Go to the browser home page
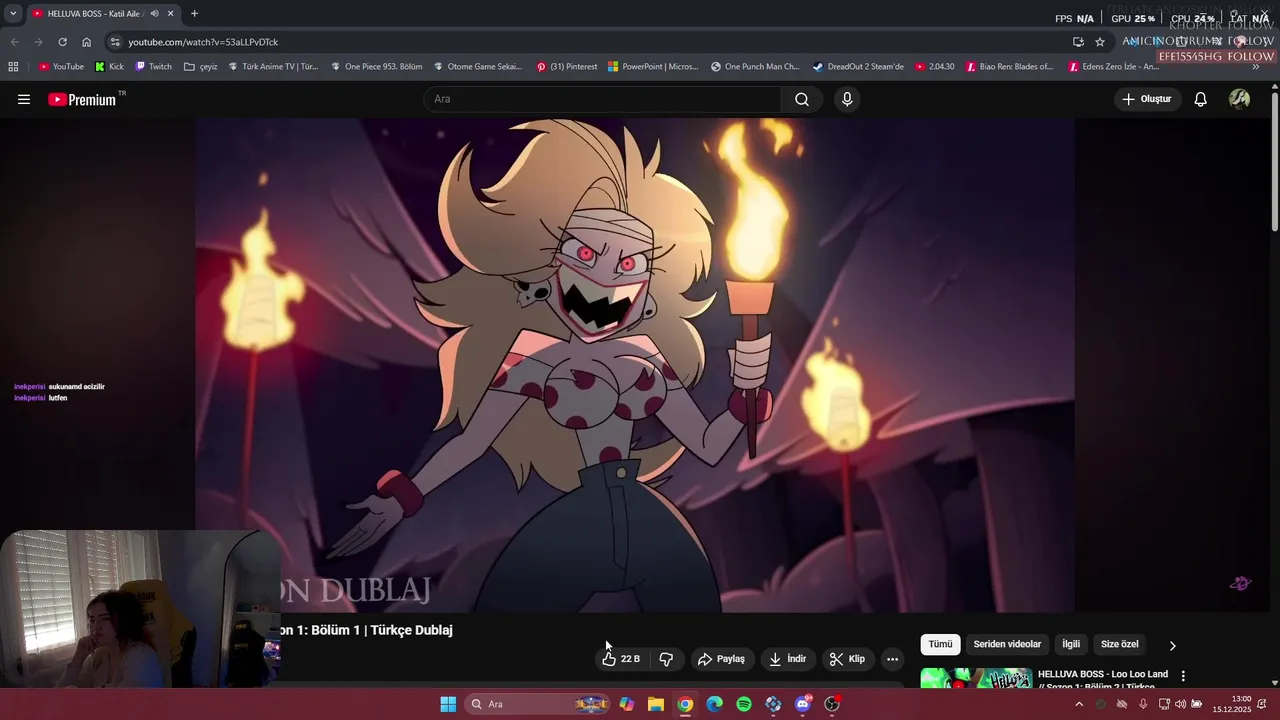Screen dimensions: 1280x720 (x=86, y=42)
